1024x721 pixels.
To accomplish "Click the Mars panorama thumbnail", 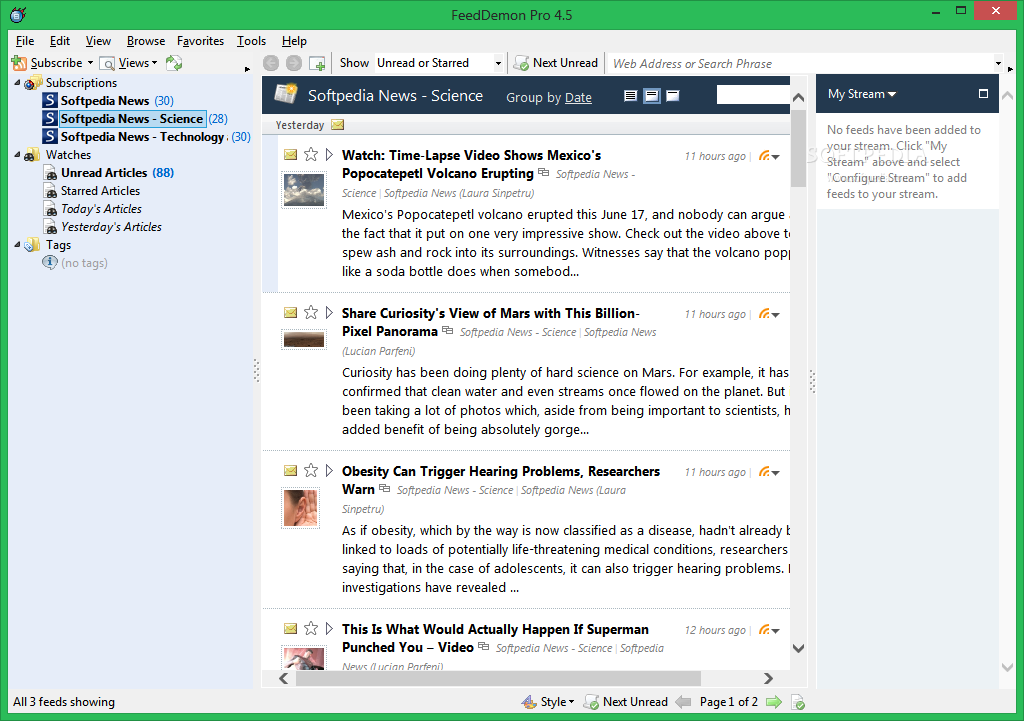I will coord(304,339).
